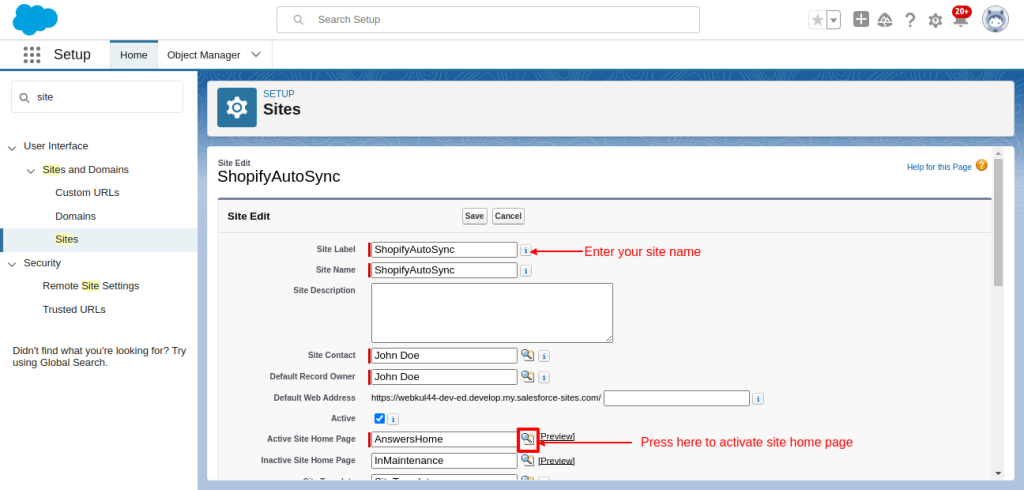Open the user profile avatar
The image size is (1024, 490).
pos(995,20)
